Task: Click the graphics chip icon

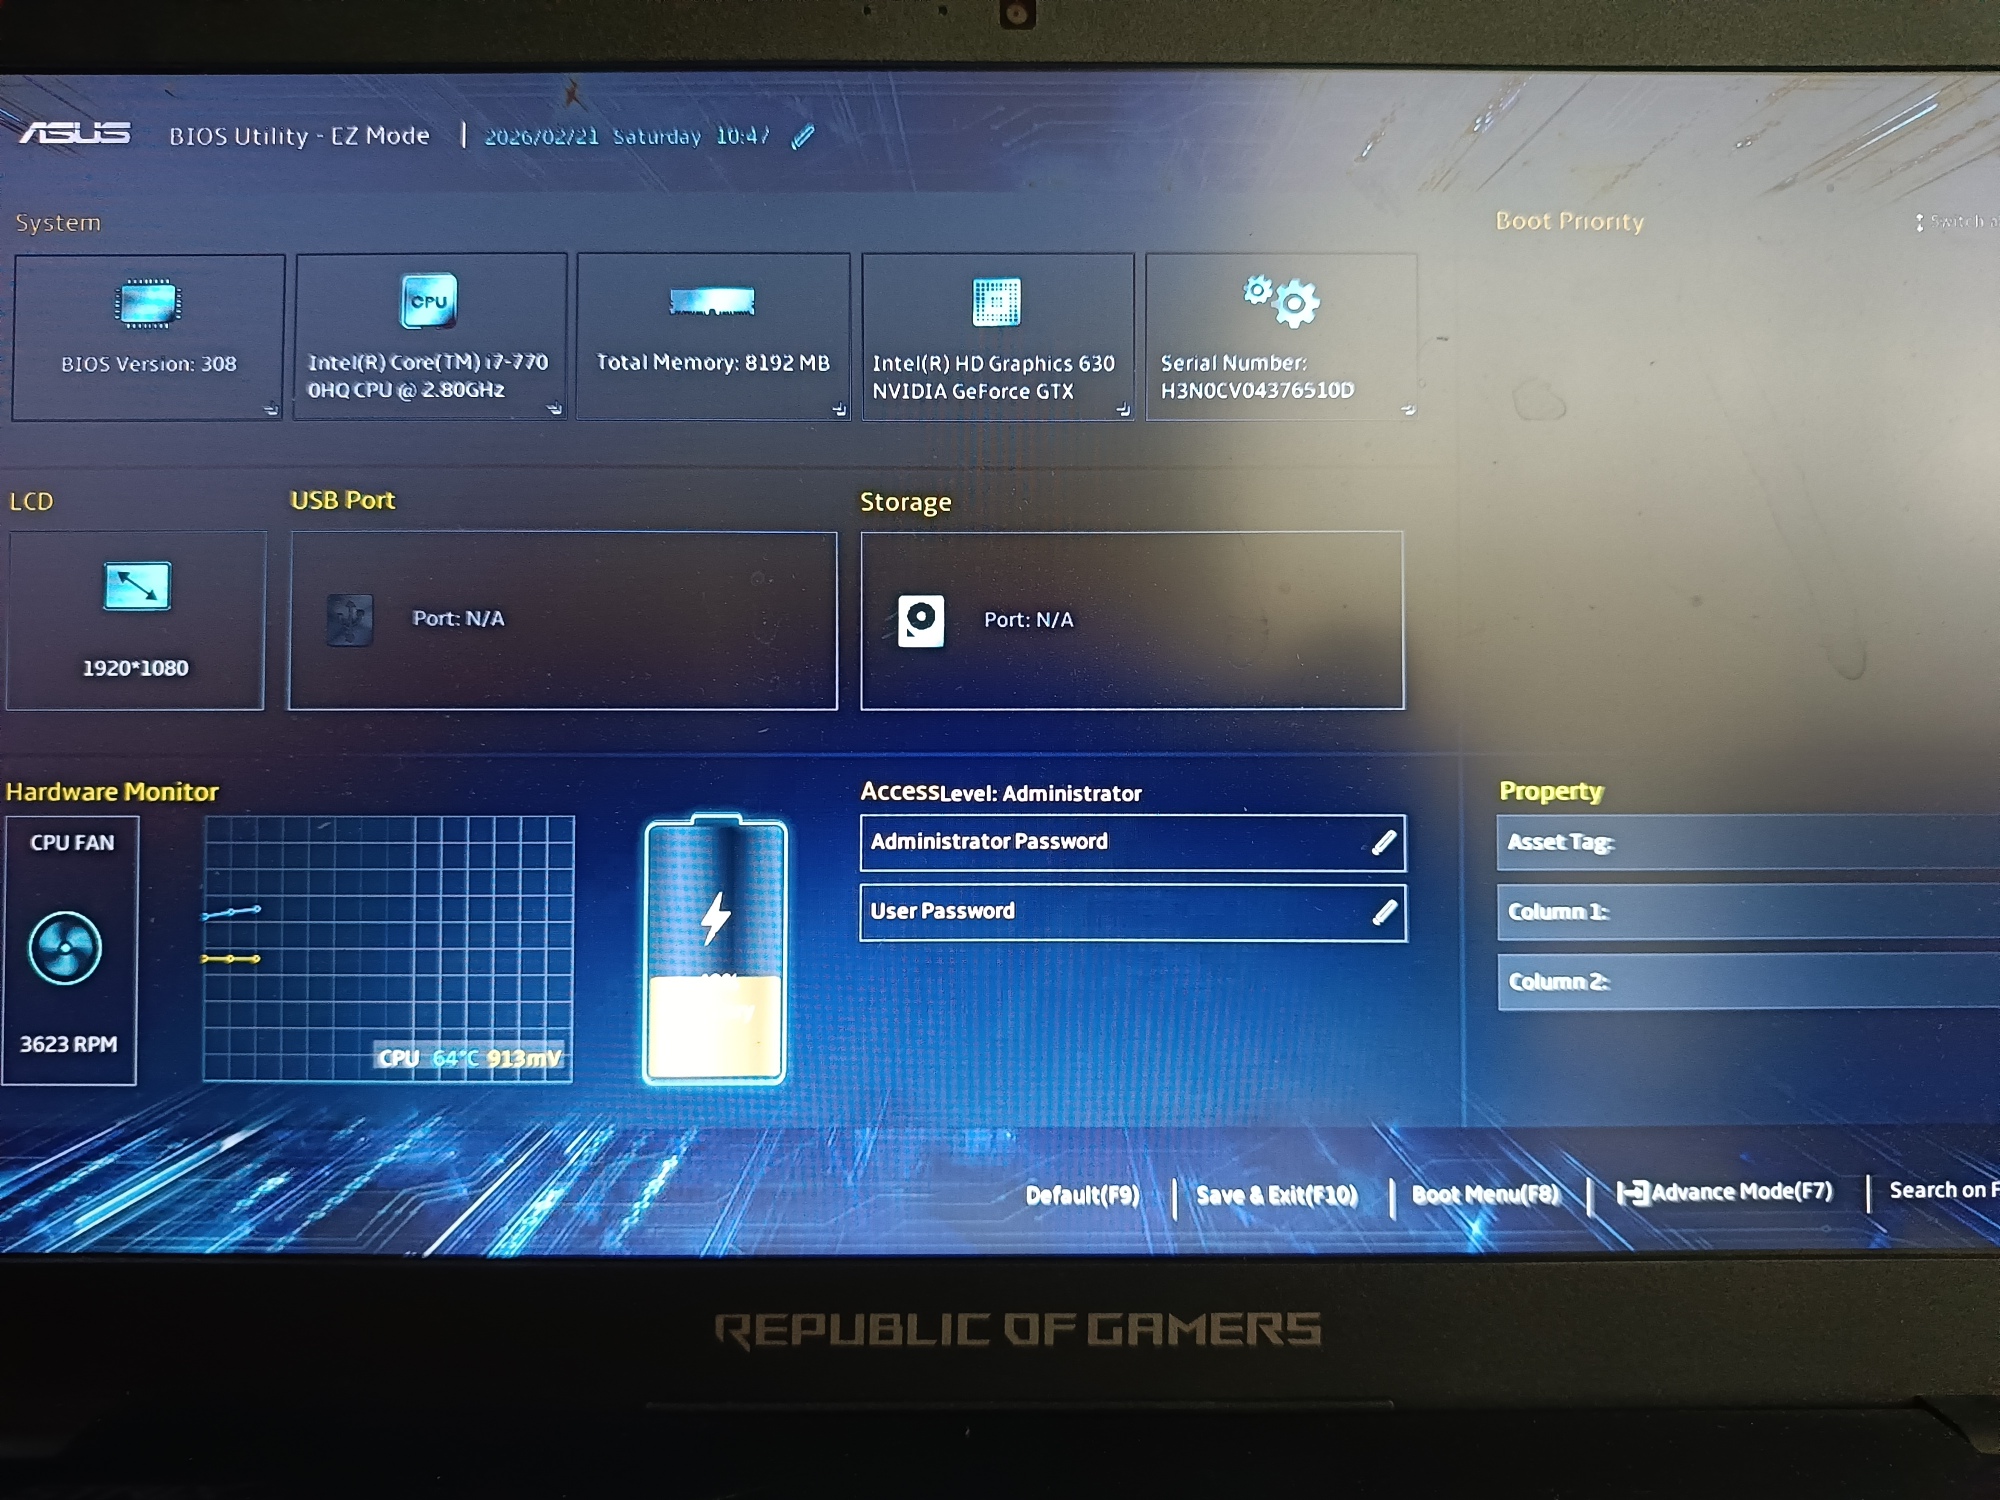Action: click(996, 302)
